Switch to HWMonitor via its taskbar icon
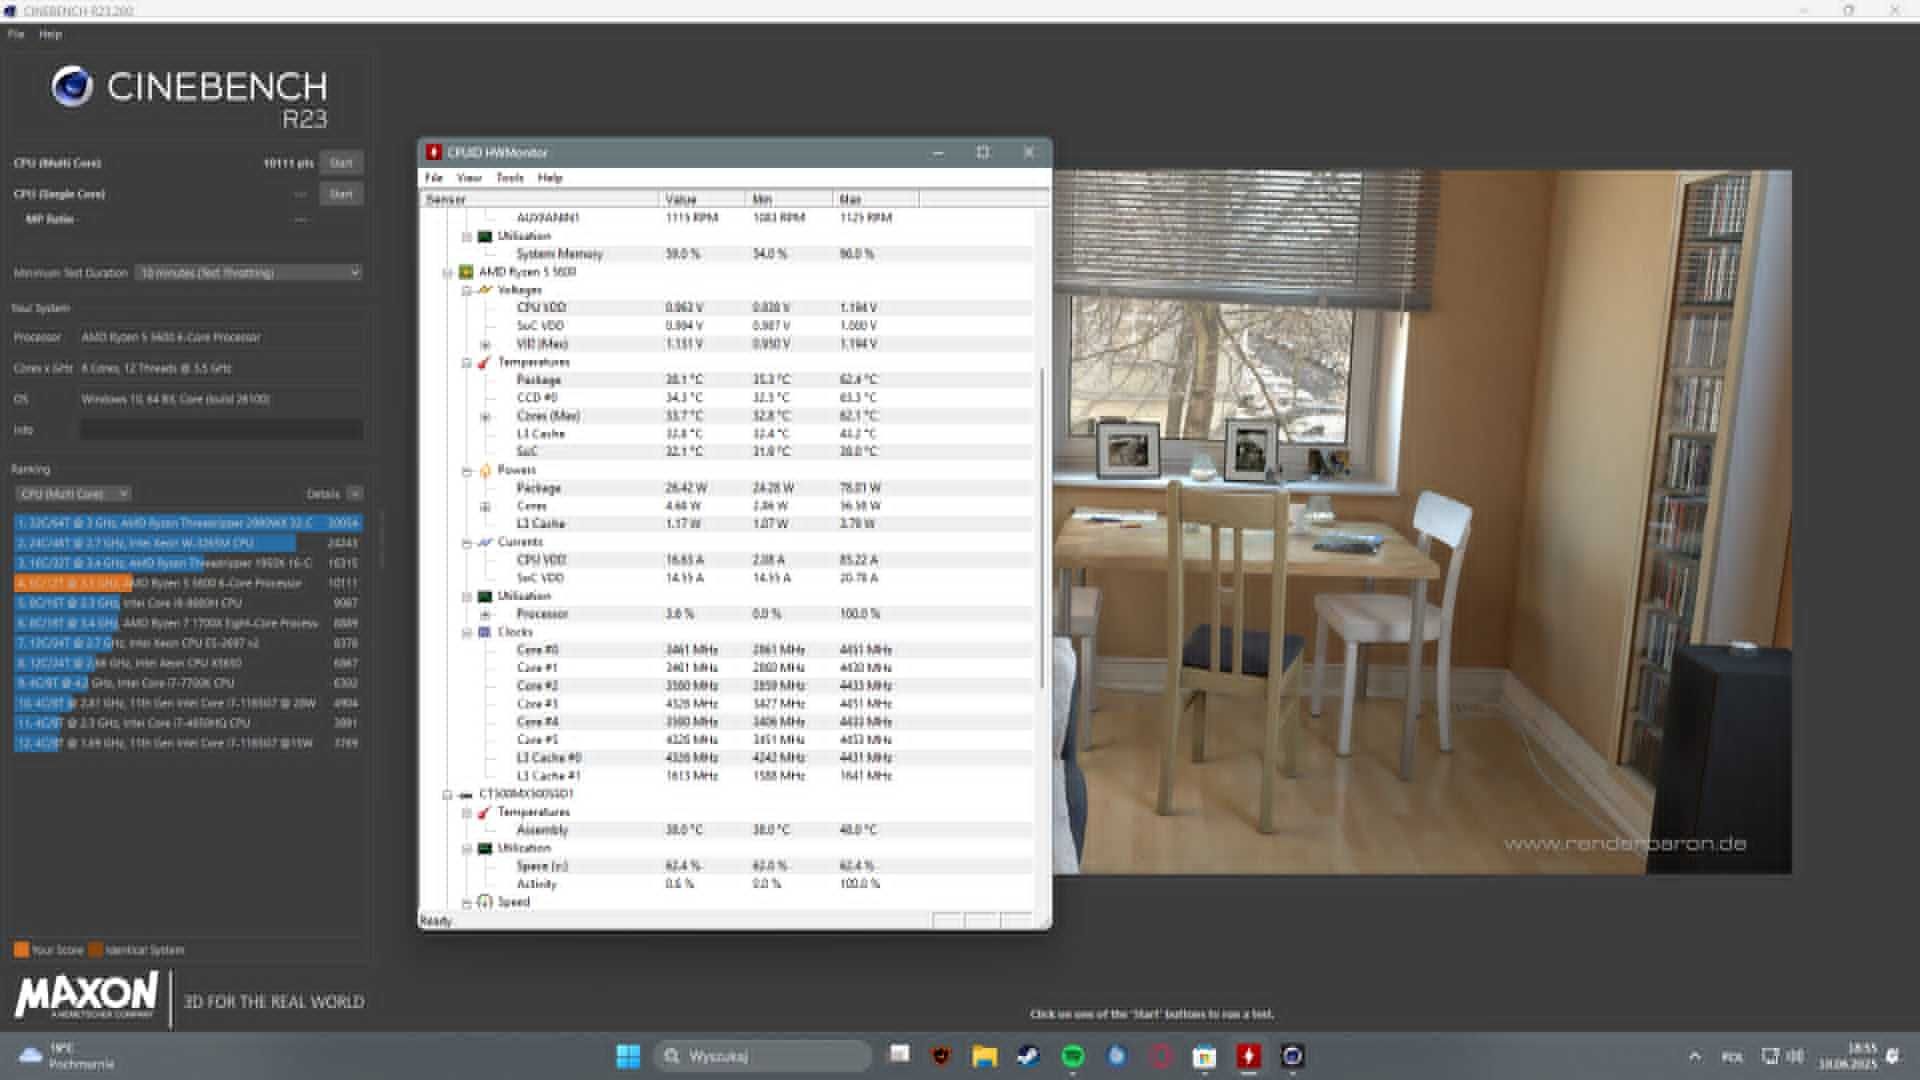This screenshot has height=1080, width=1920. pos(1248,1056)
